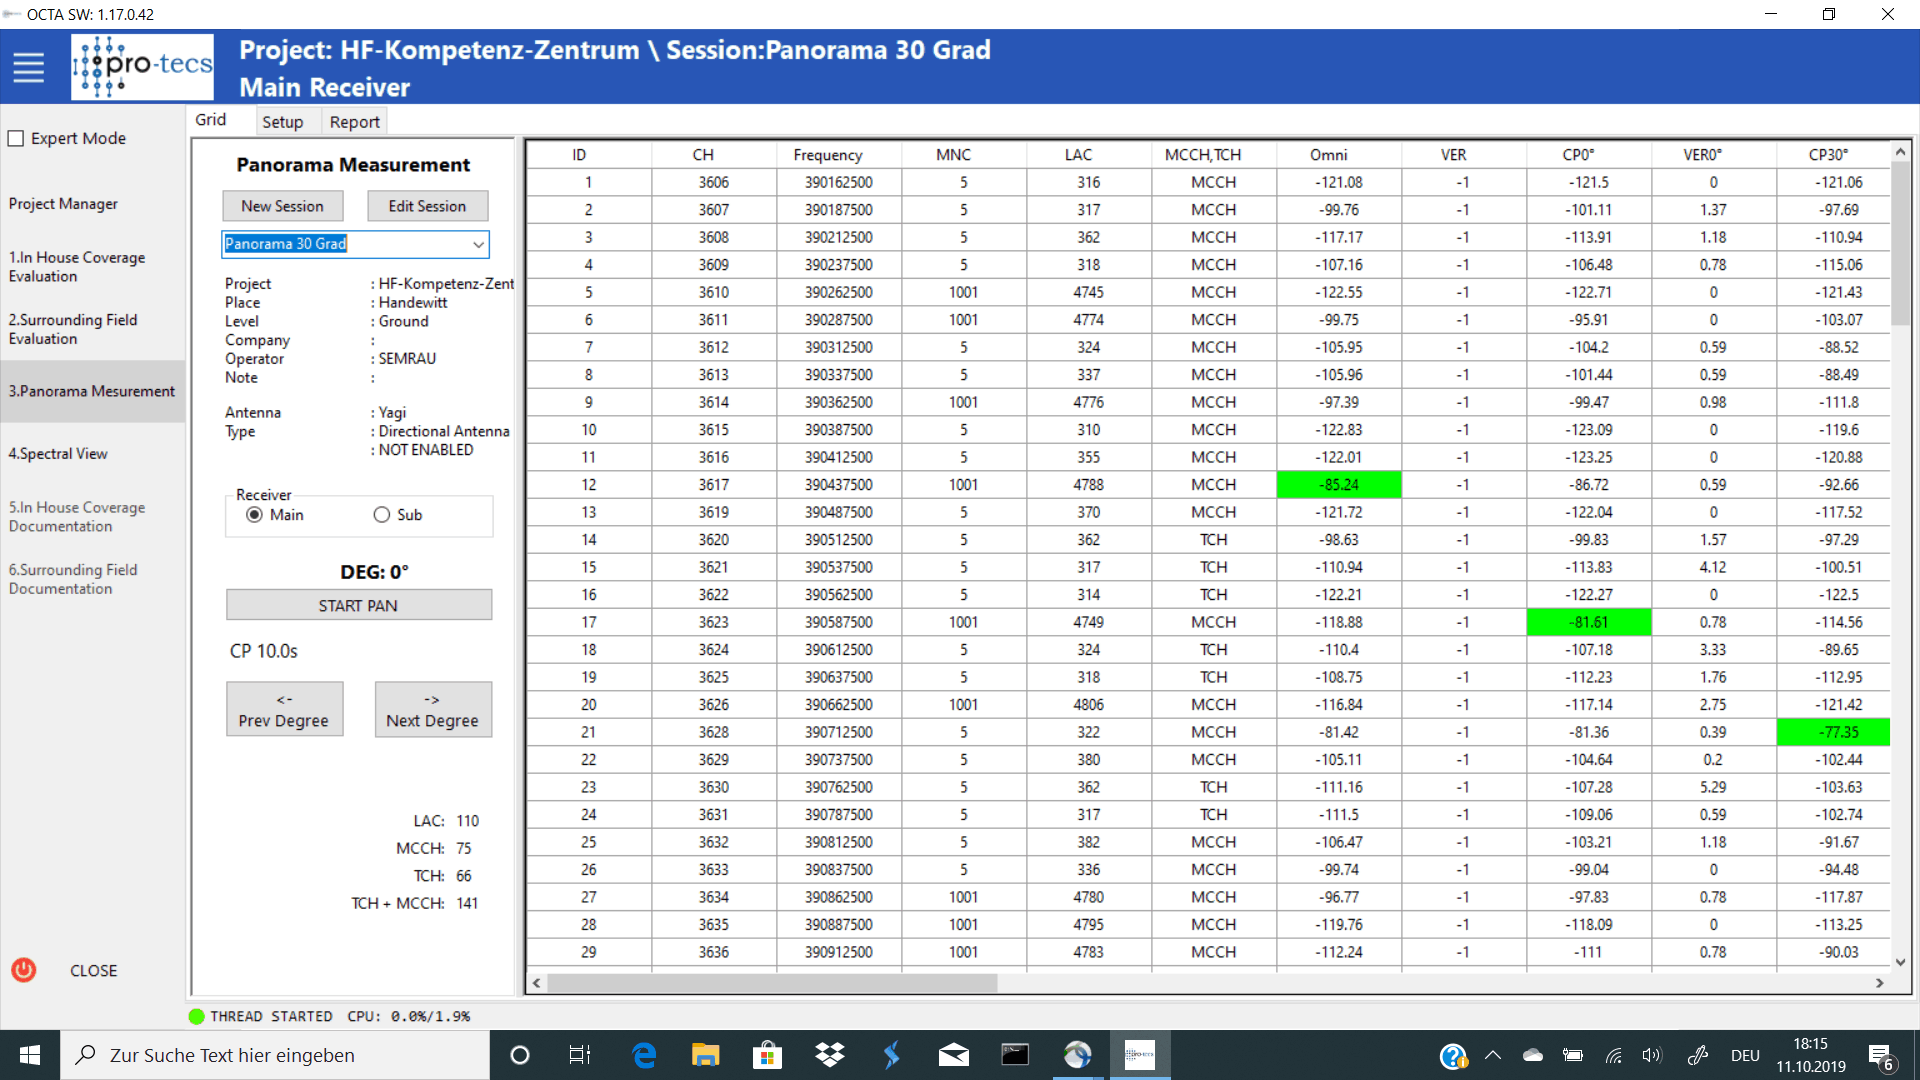Open the hamburger menu icon
1920x1080 pixels.
tap(28, 67)
